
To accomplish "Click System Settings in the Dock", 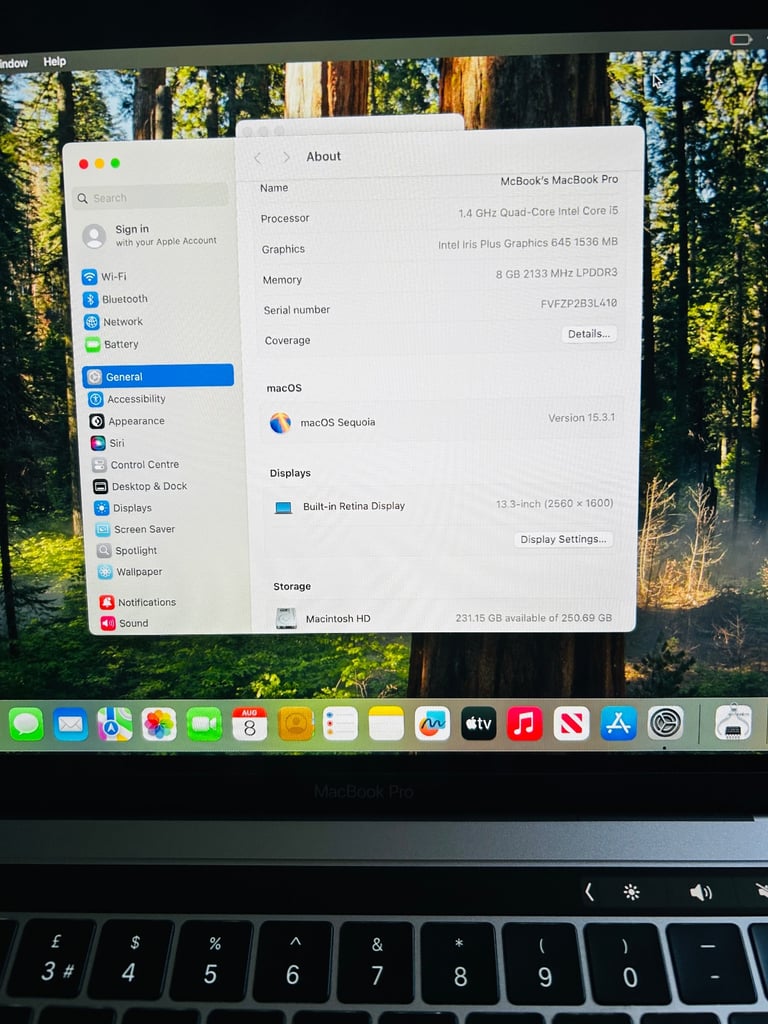I will (x=665, y=724).
